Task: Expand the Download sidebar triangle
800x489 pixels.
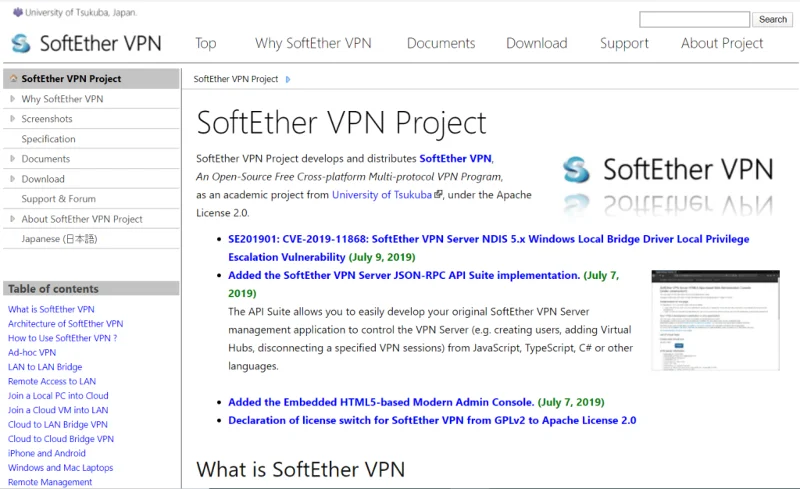Action: click(13, 179)
